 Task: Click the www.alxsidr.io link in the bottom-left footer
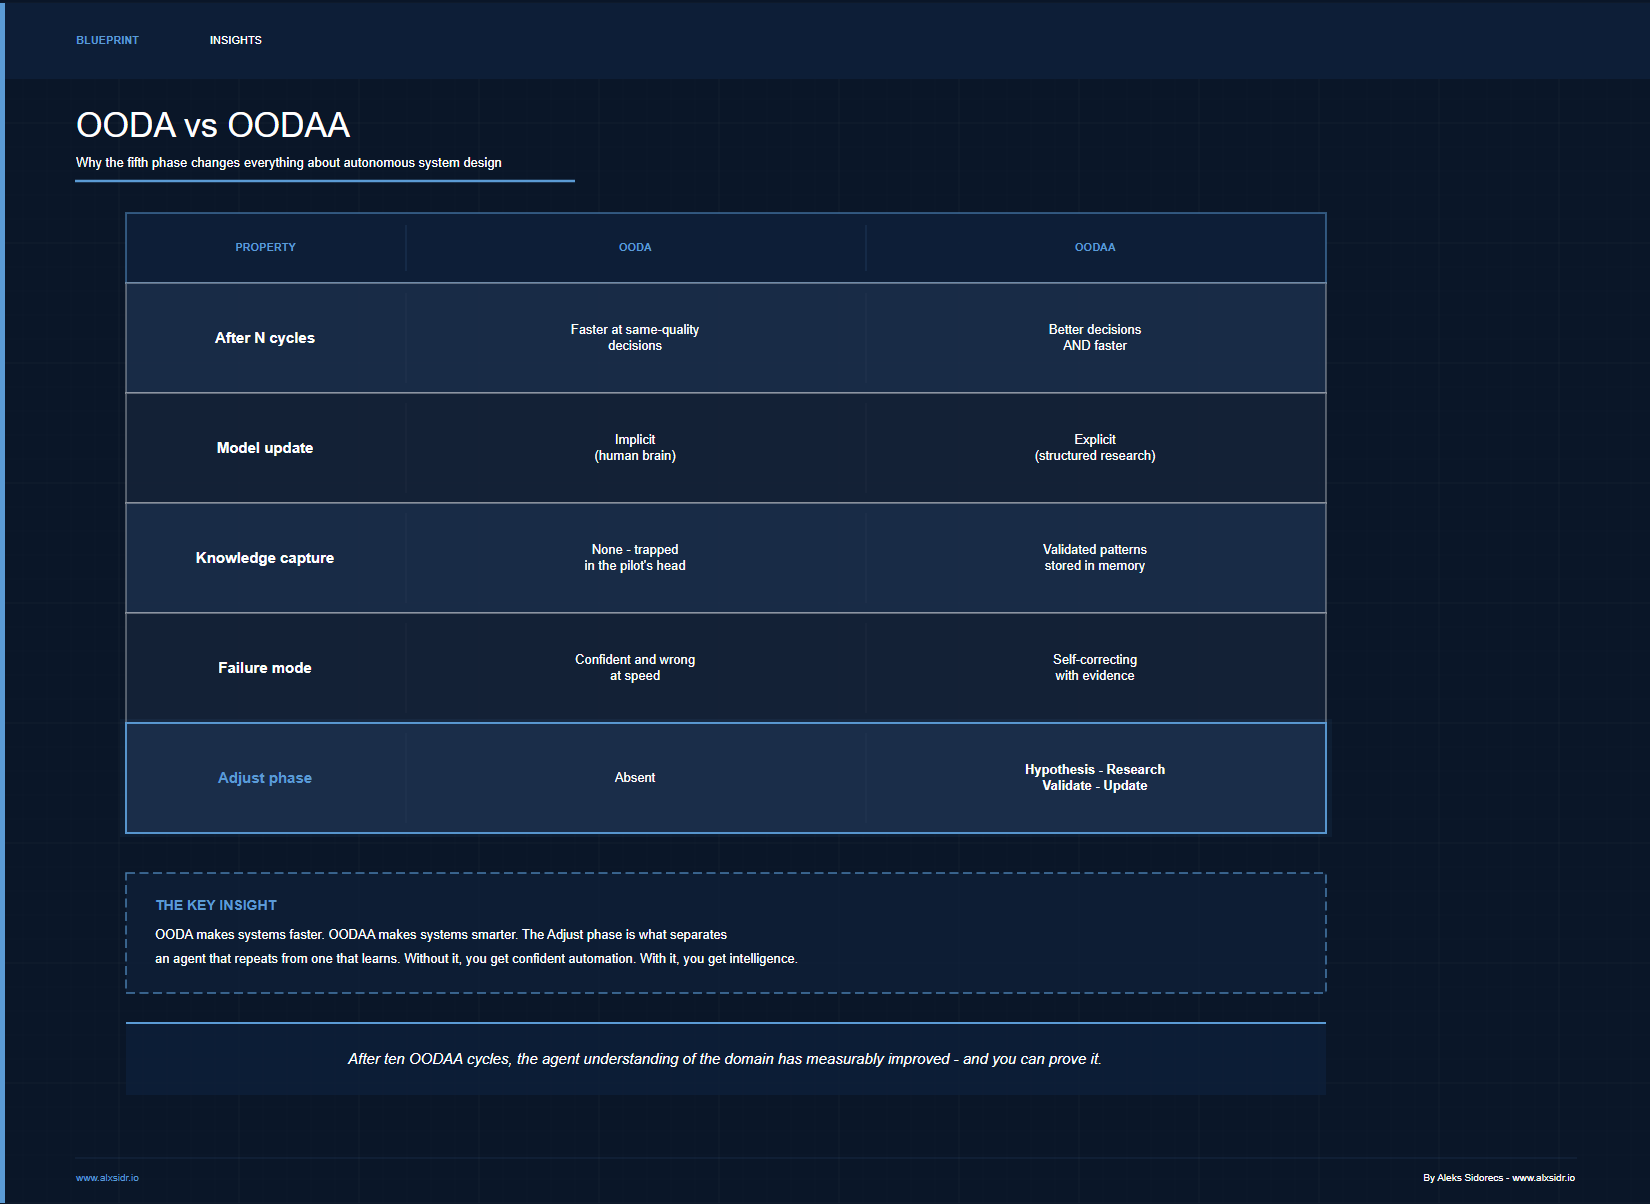(107, 1178)
